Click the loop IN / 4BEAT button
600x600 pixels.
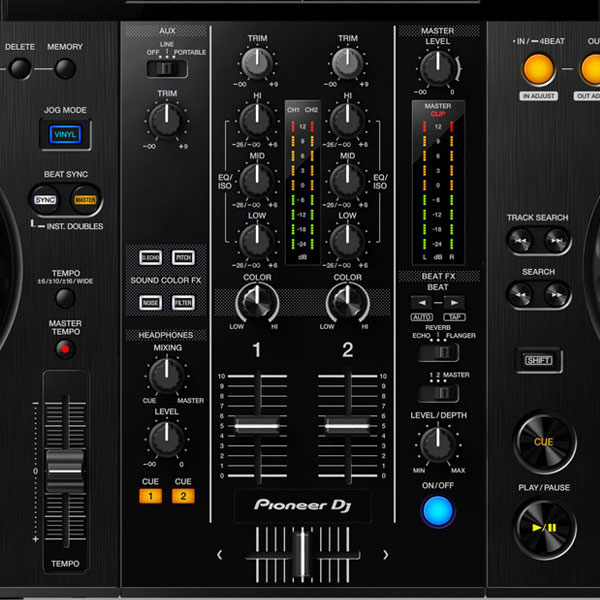[x=538, y=69]
